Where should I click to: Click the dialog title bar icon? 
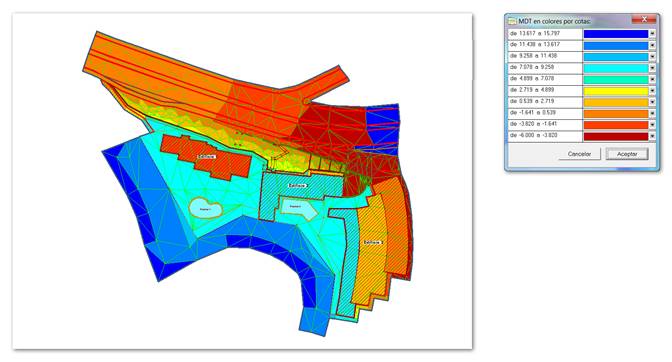(x=512, y=21)
